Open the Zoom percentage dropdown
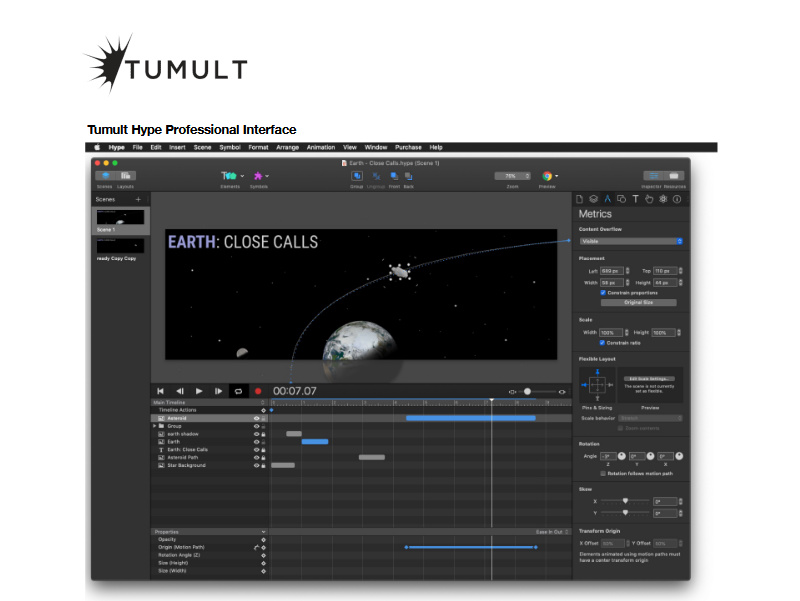The image size is (800, 601). click(x=512, y=176)
